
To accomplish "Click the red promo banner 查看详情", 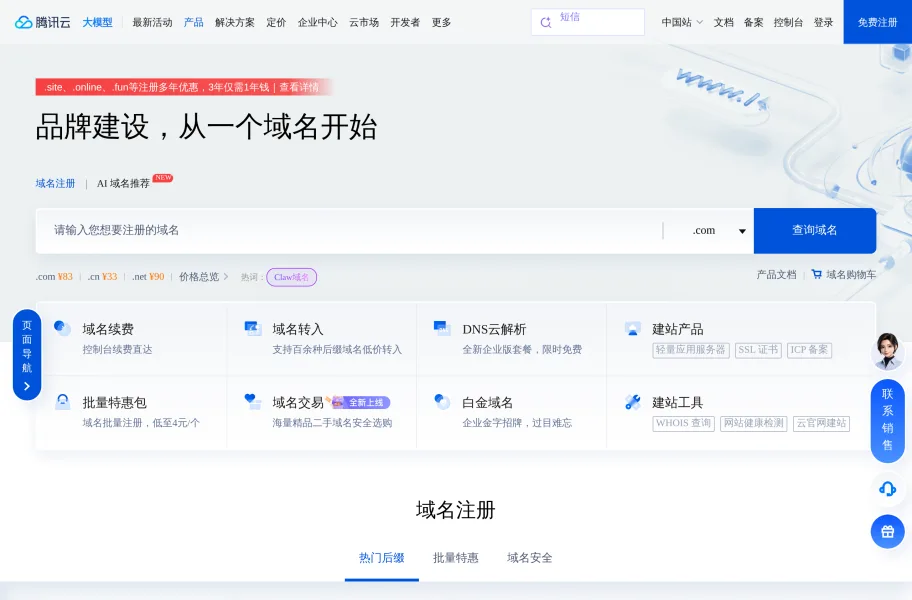I will click(x=299, y=87).
